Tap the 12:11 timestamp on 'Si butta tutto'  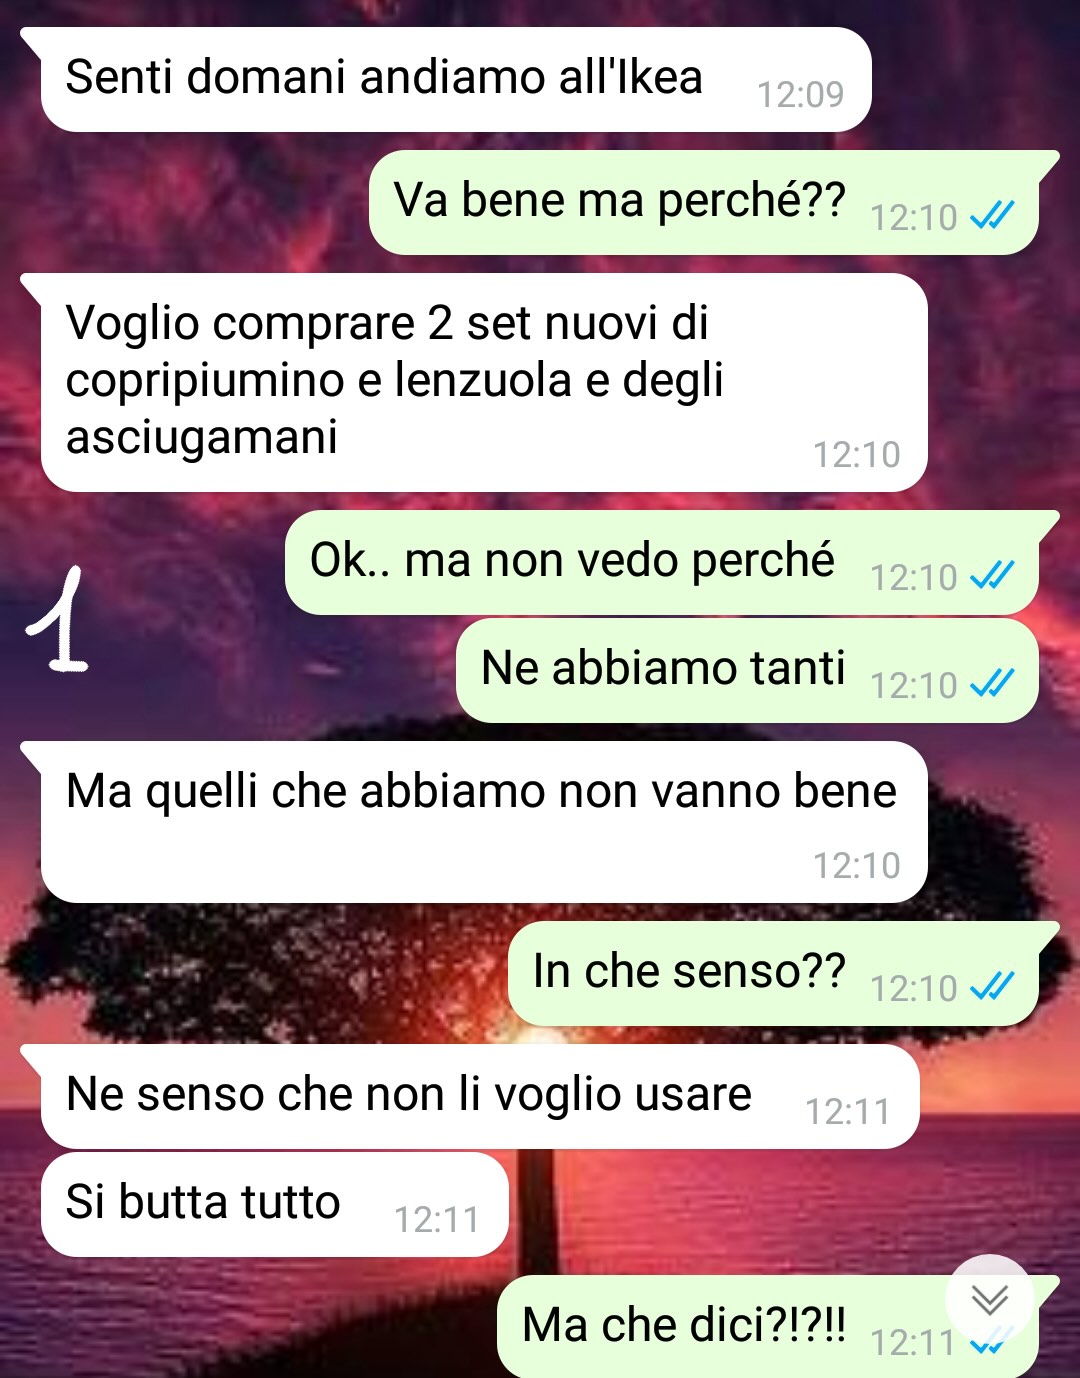[x=436, y=1219]
